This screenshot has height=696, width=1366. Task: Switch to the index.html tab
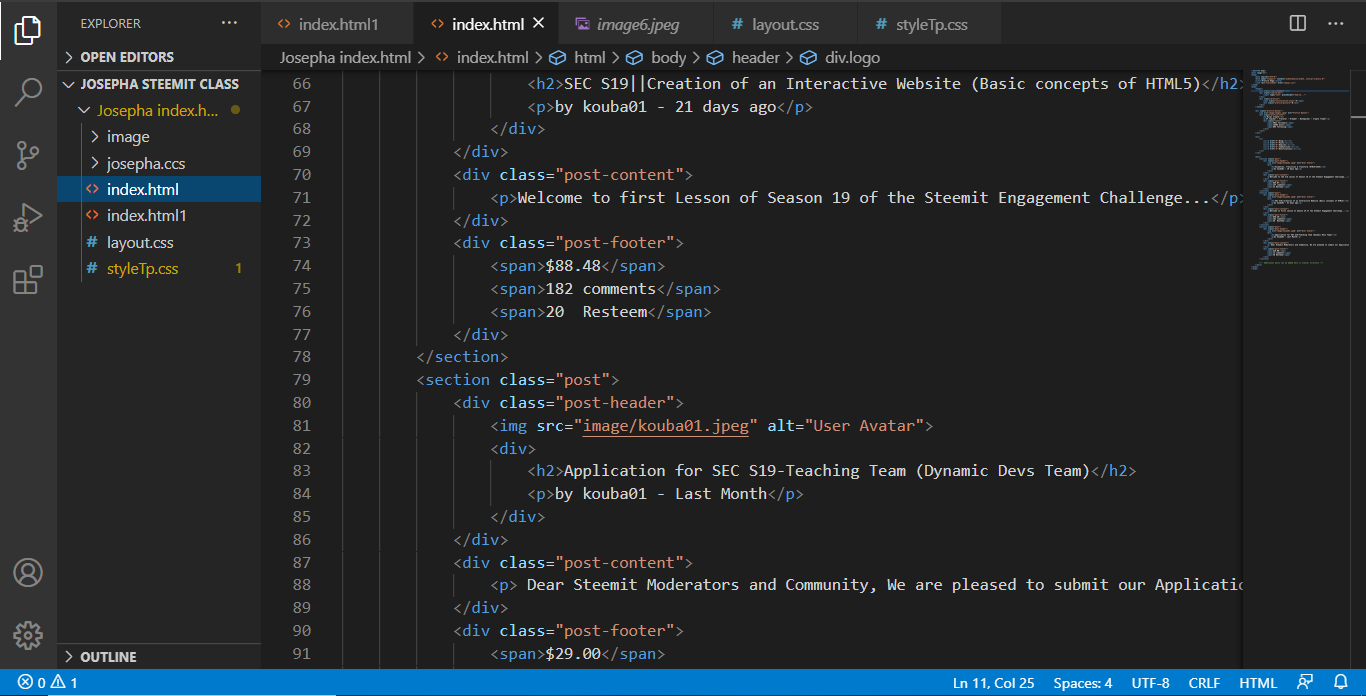click(487, 23)
